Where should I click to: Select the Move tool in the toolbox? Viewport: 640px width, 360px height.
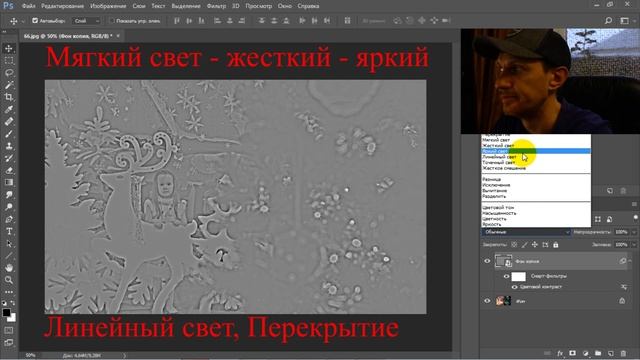pyautogui.click(x=9, y=49)
